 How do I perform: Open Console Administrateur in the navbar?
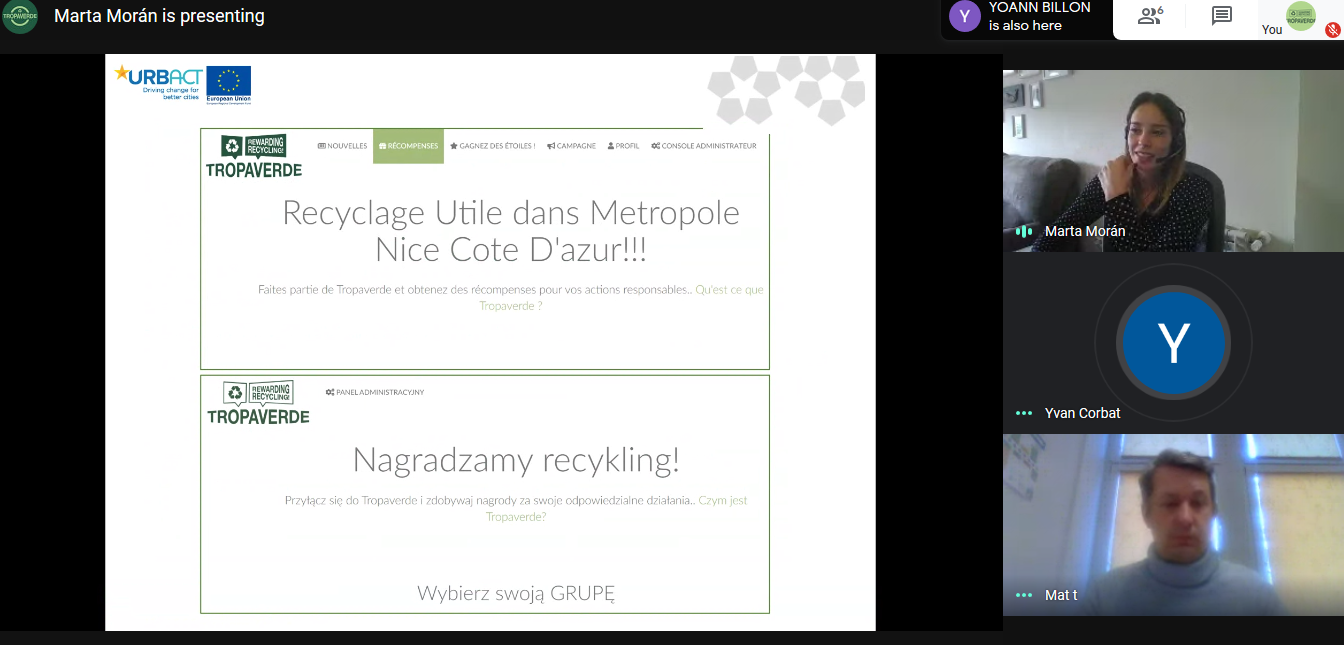[704, 146]
